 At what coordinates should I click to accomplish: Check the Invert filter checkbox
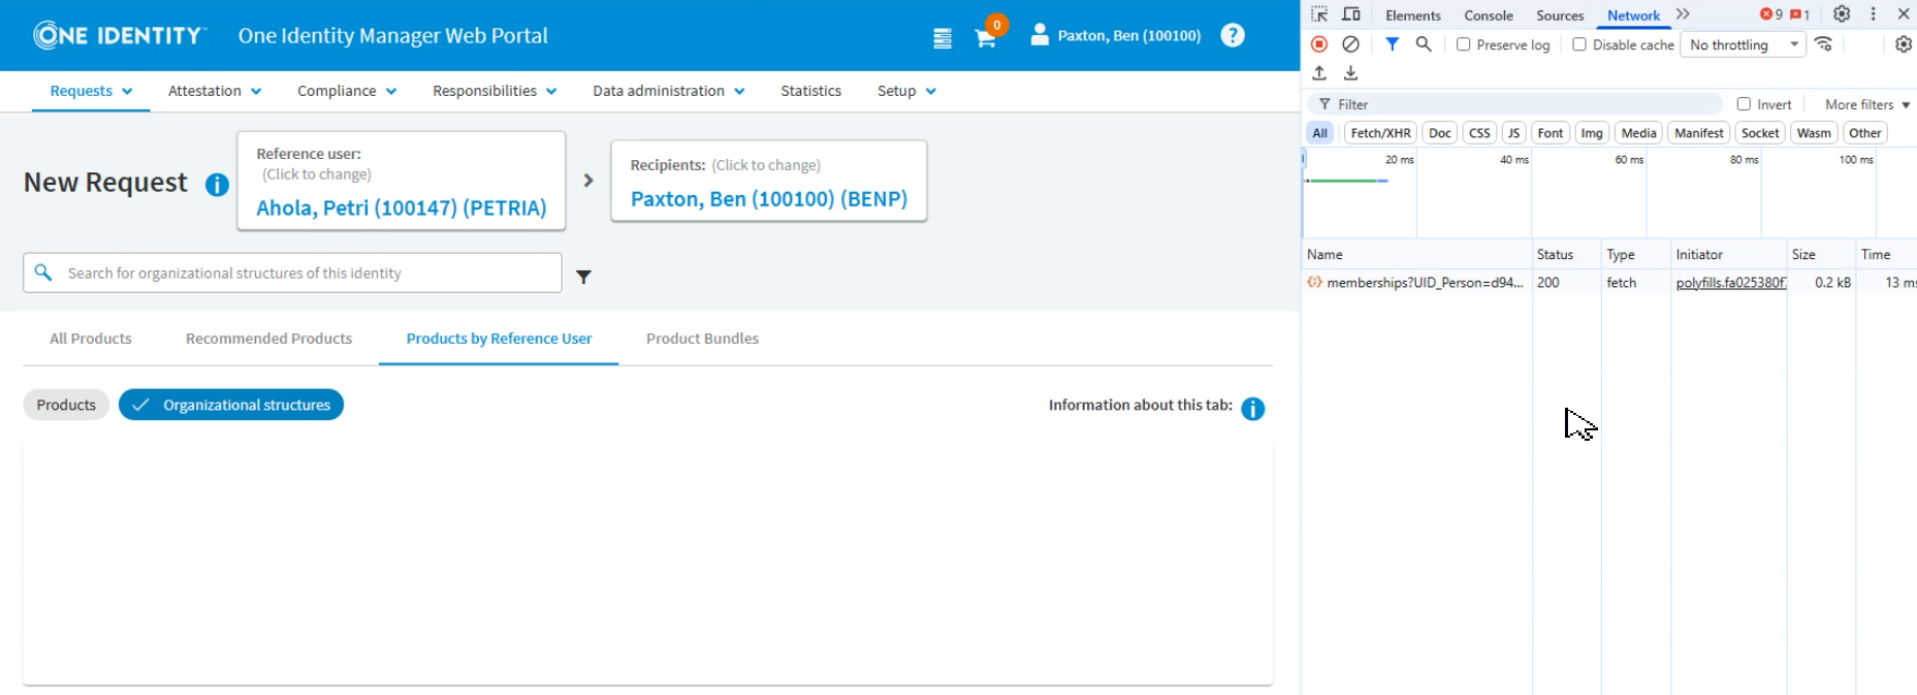click(x=1743, y=104)
